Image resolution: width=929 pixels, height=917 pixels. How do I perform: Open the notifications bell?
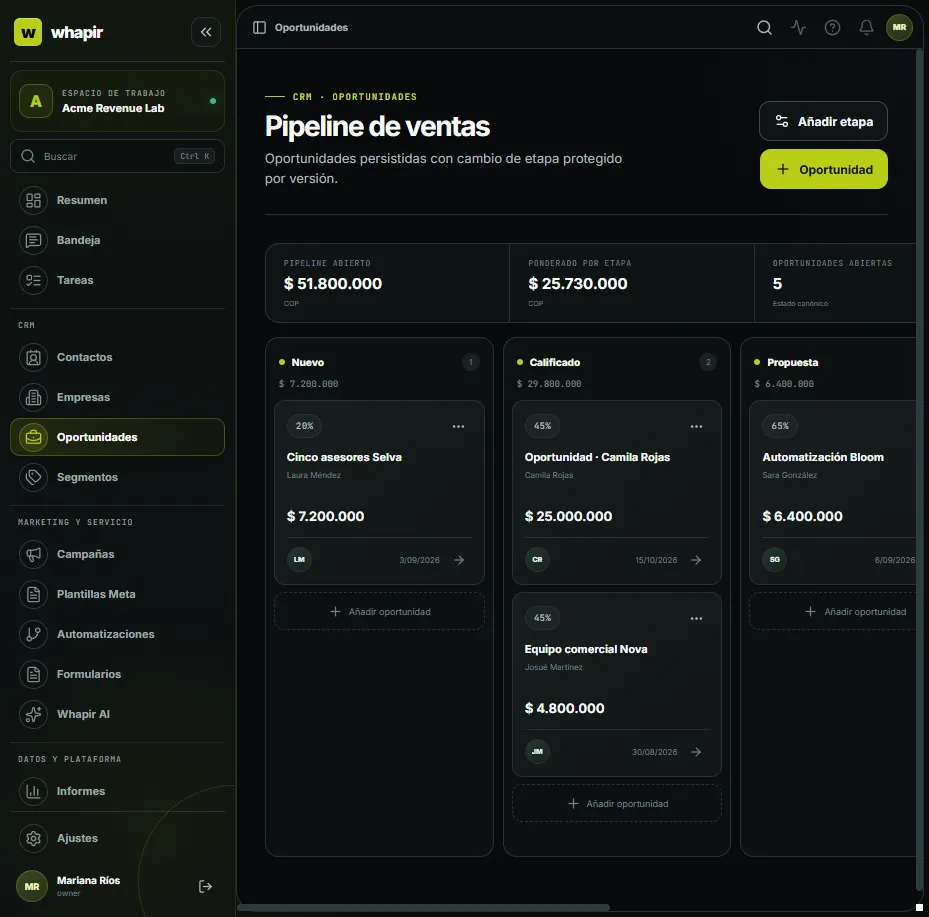(x=866, y=28)
